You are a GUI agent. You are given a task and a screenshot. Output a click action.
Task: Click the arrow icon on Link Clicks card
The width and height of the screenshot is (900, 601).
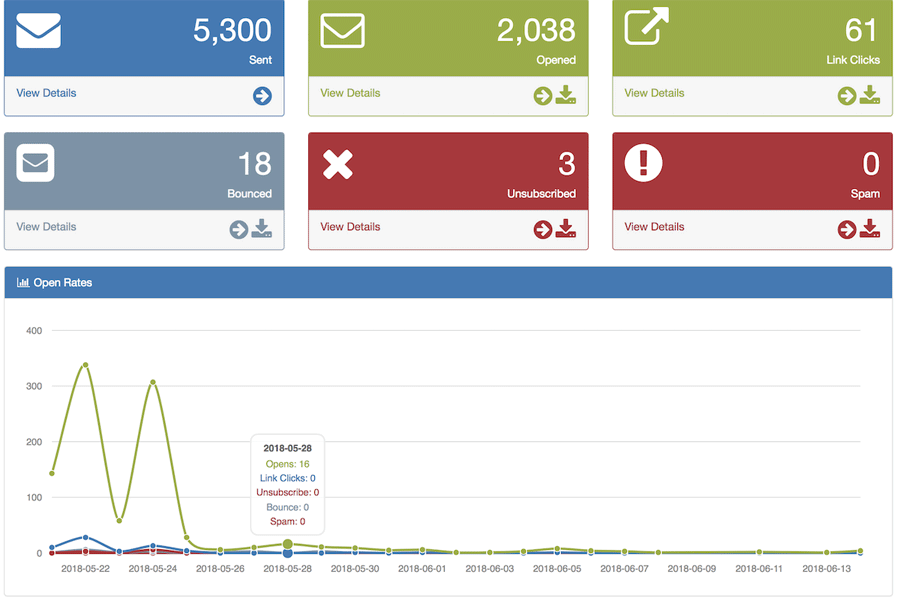(x=847, y=96)
